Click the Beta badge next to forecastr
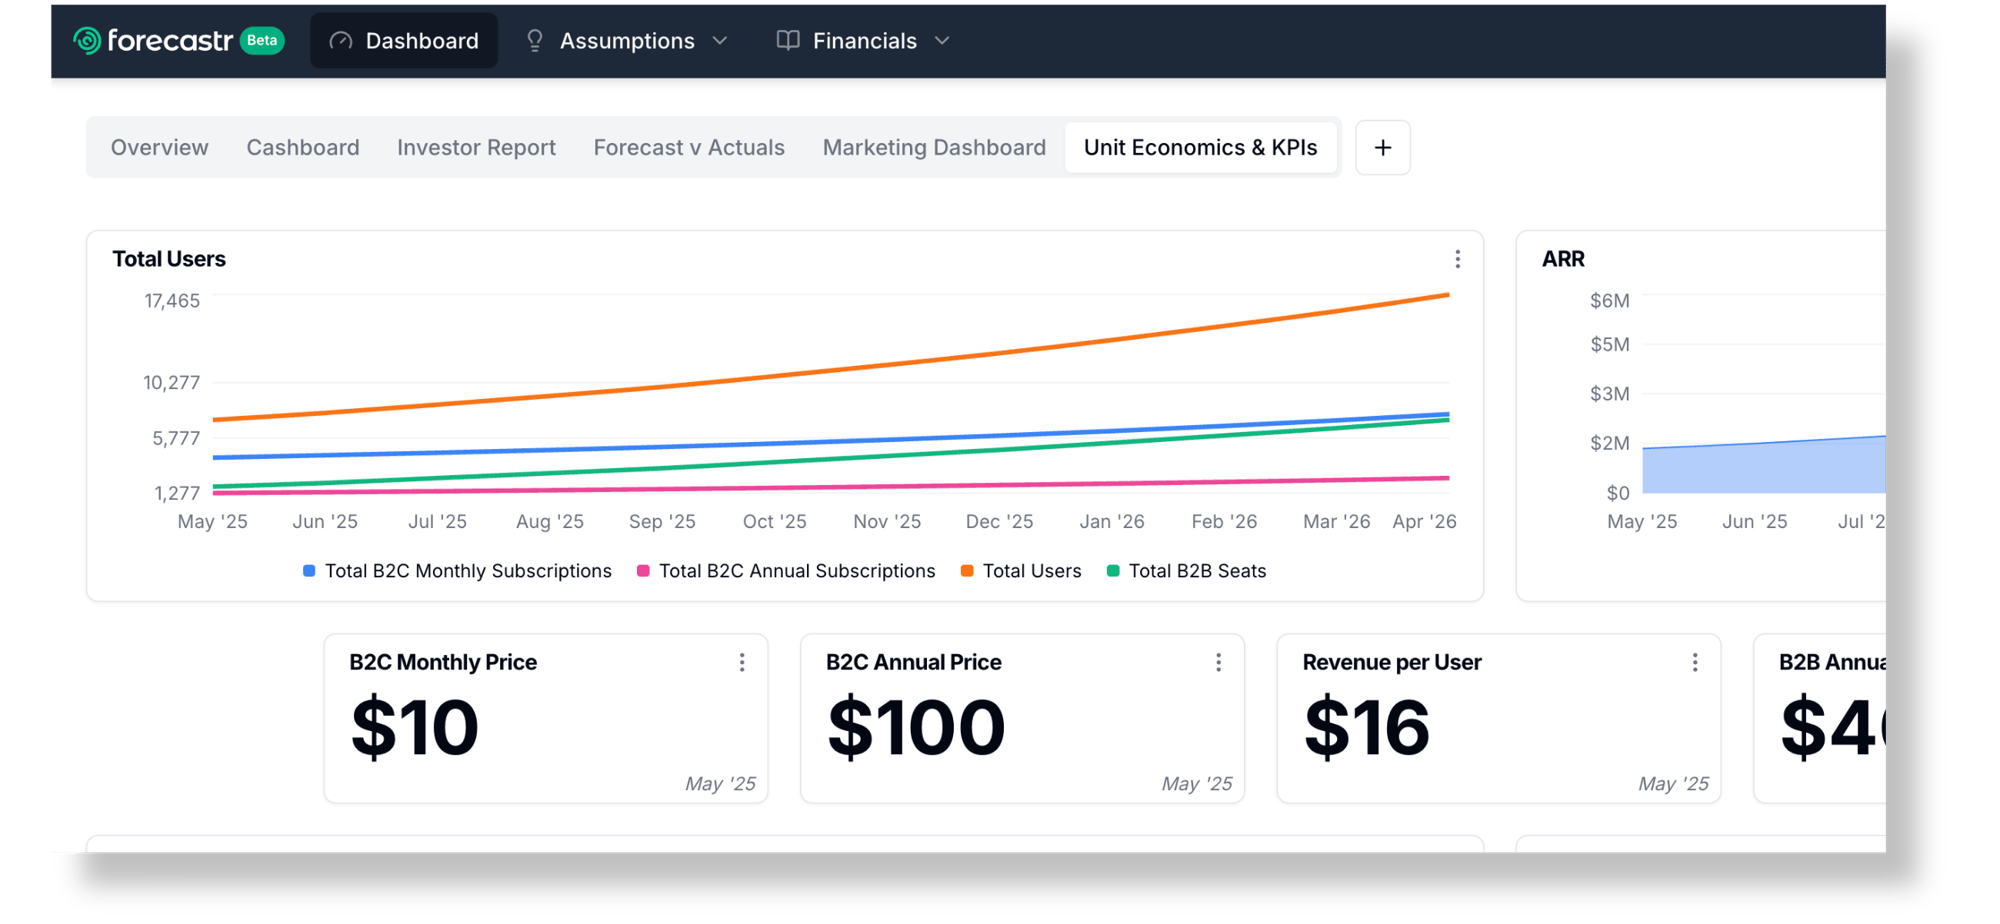The height and width of the screenshot is (924, 2000). 262,40
